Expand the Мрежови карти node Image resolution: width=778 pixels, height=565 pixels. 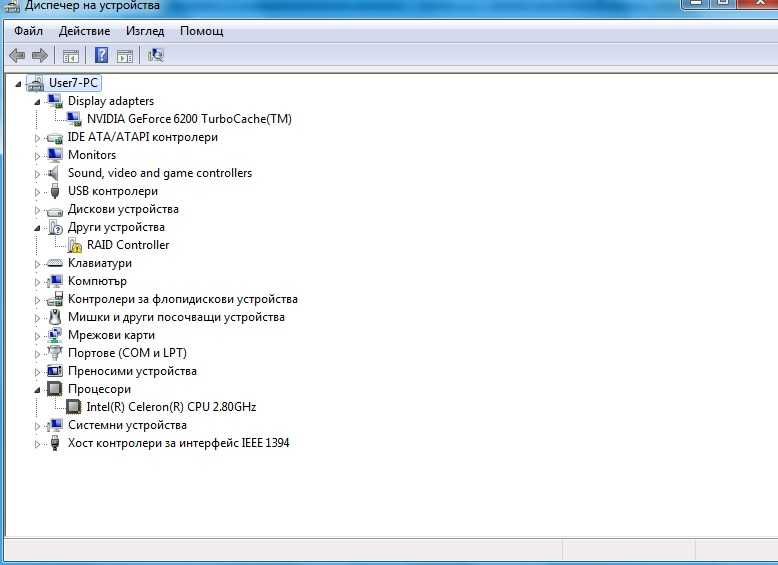(x=37, y=336)
